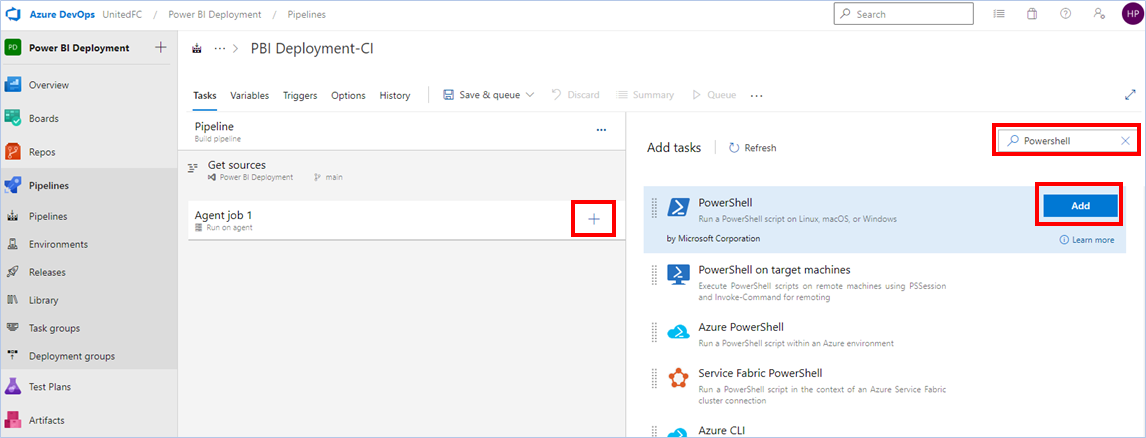Open the toolbar more actions ellipsis
Screen dimensions: 1146x438
click(x=756, y=95)
